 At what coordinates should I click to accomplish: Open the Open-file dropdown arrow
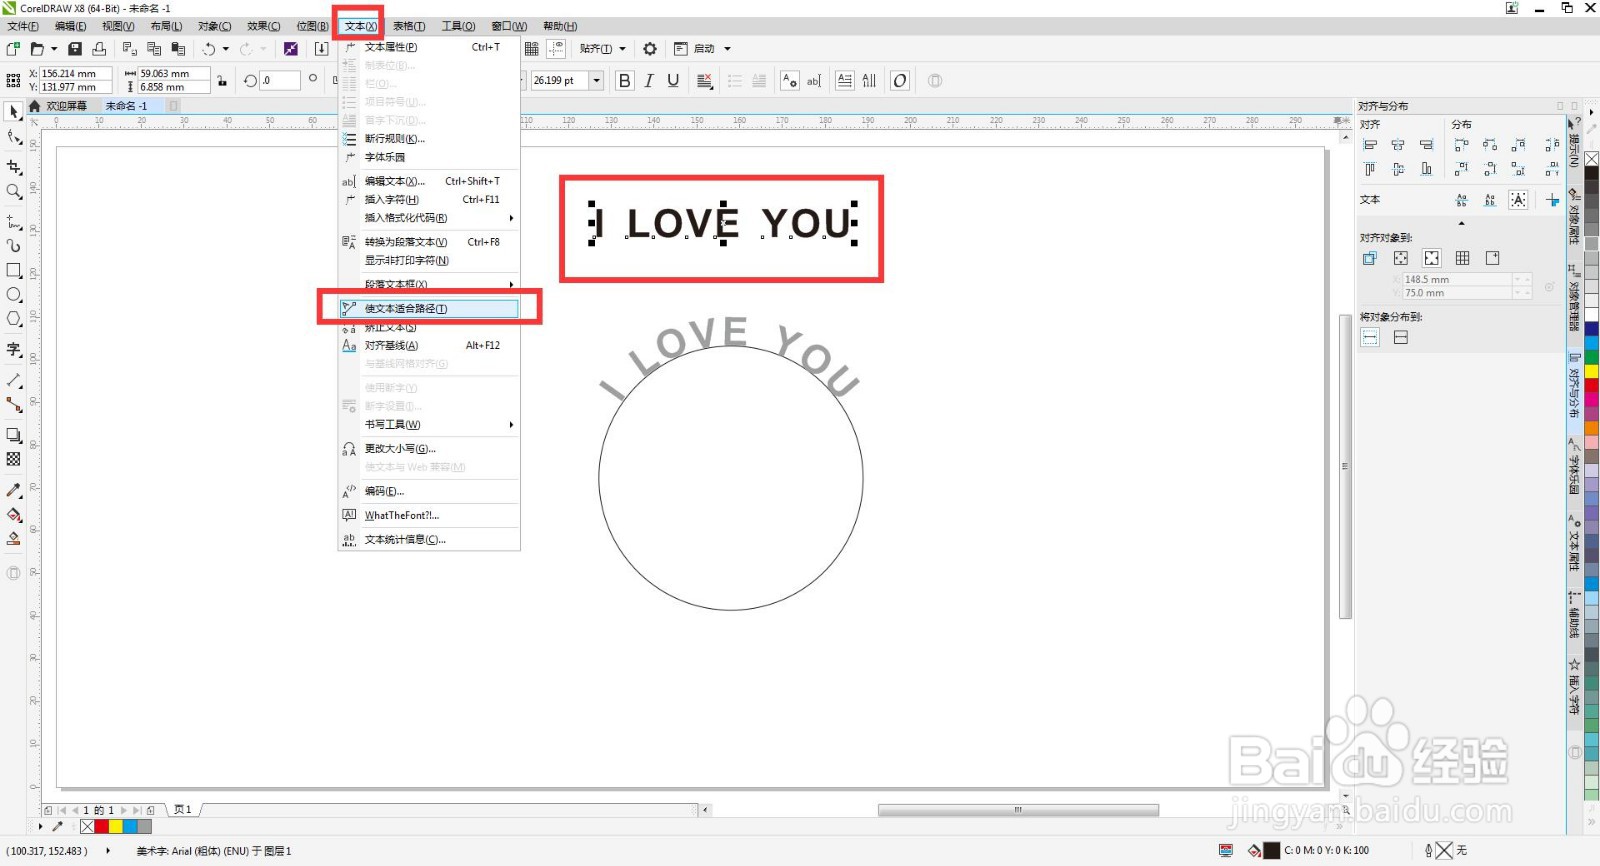(x=54, y=48)
